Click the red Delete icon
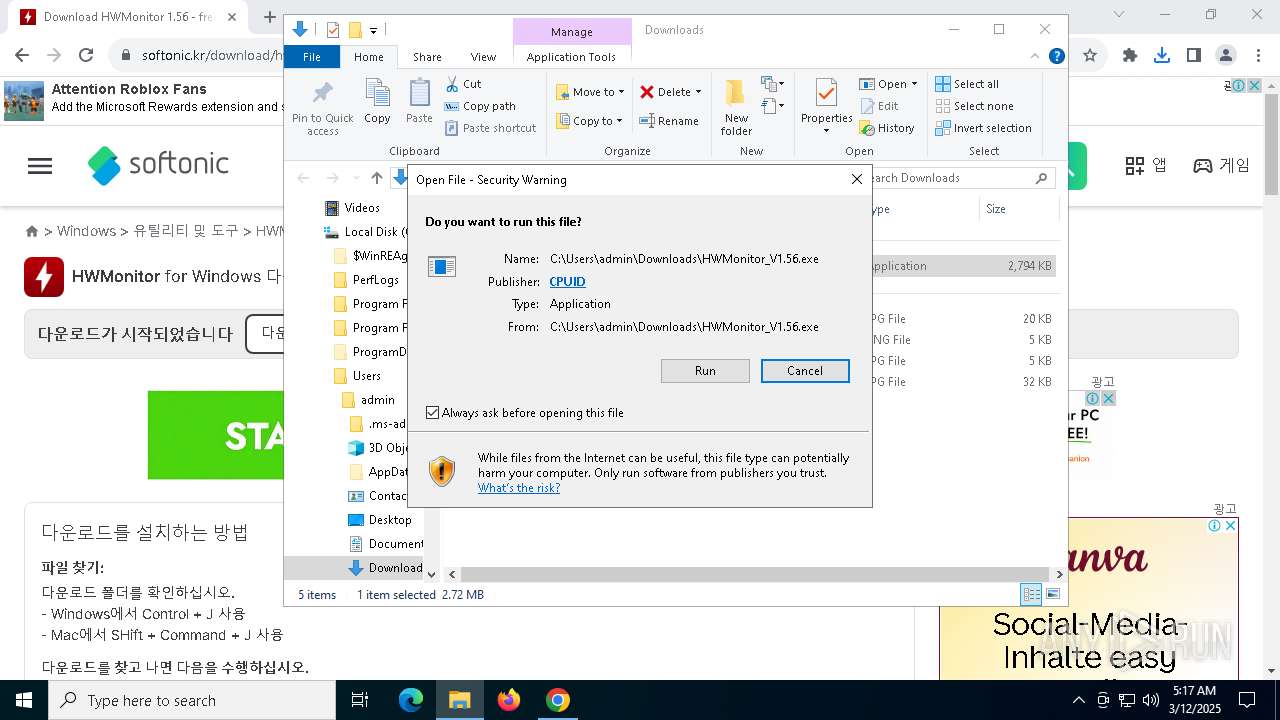Screen dimensions: 1280x720 tap(647, 92)
